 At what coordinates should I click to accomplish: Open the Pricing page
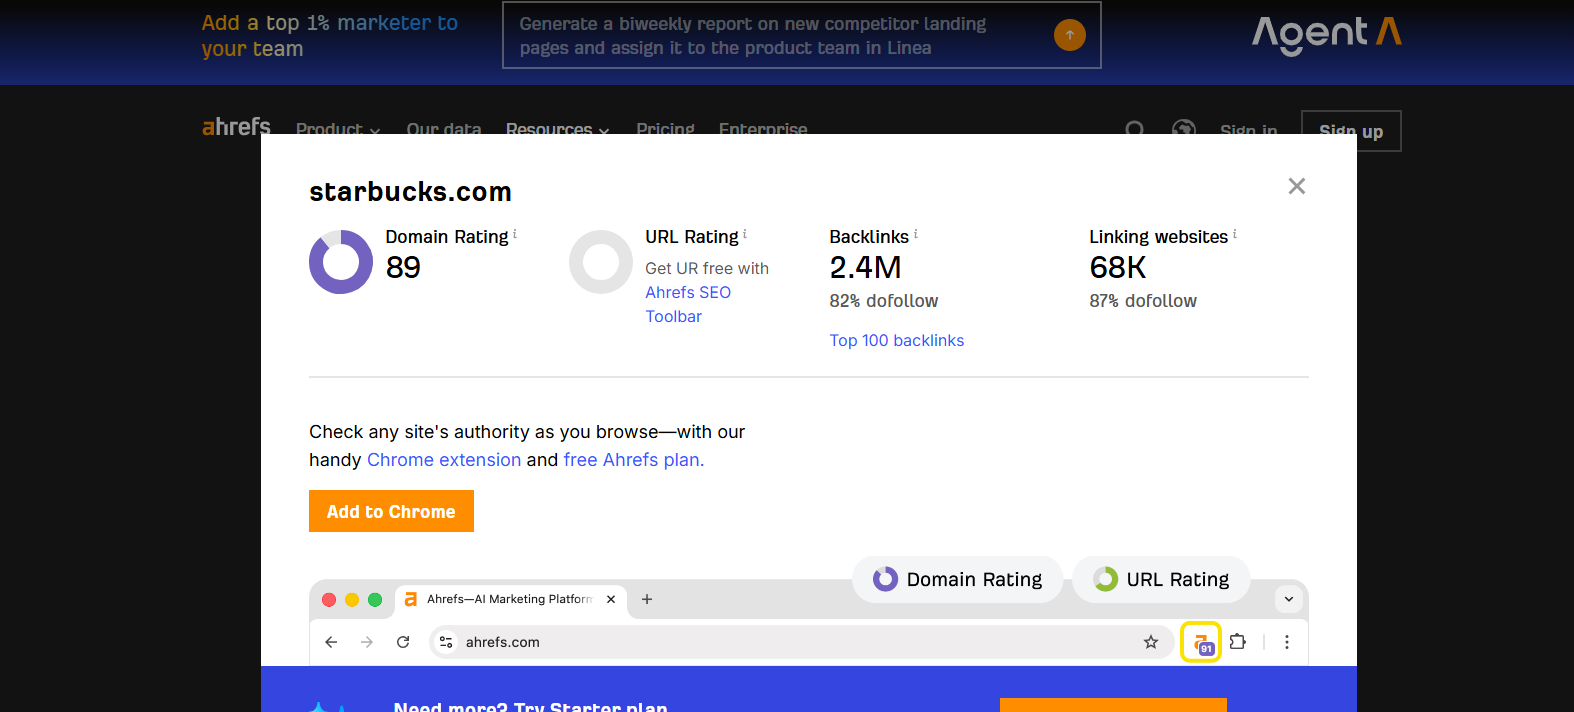point(665,130)
